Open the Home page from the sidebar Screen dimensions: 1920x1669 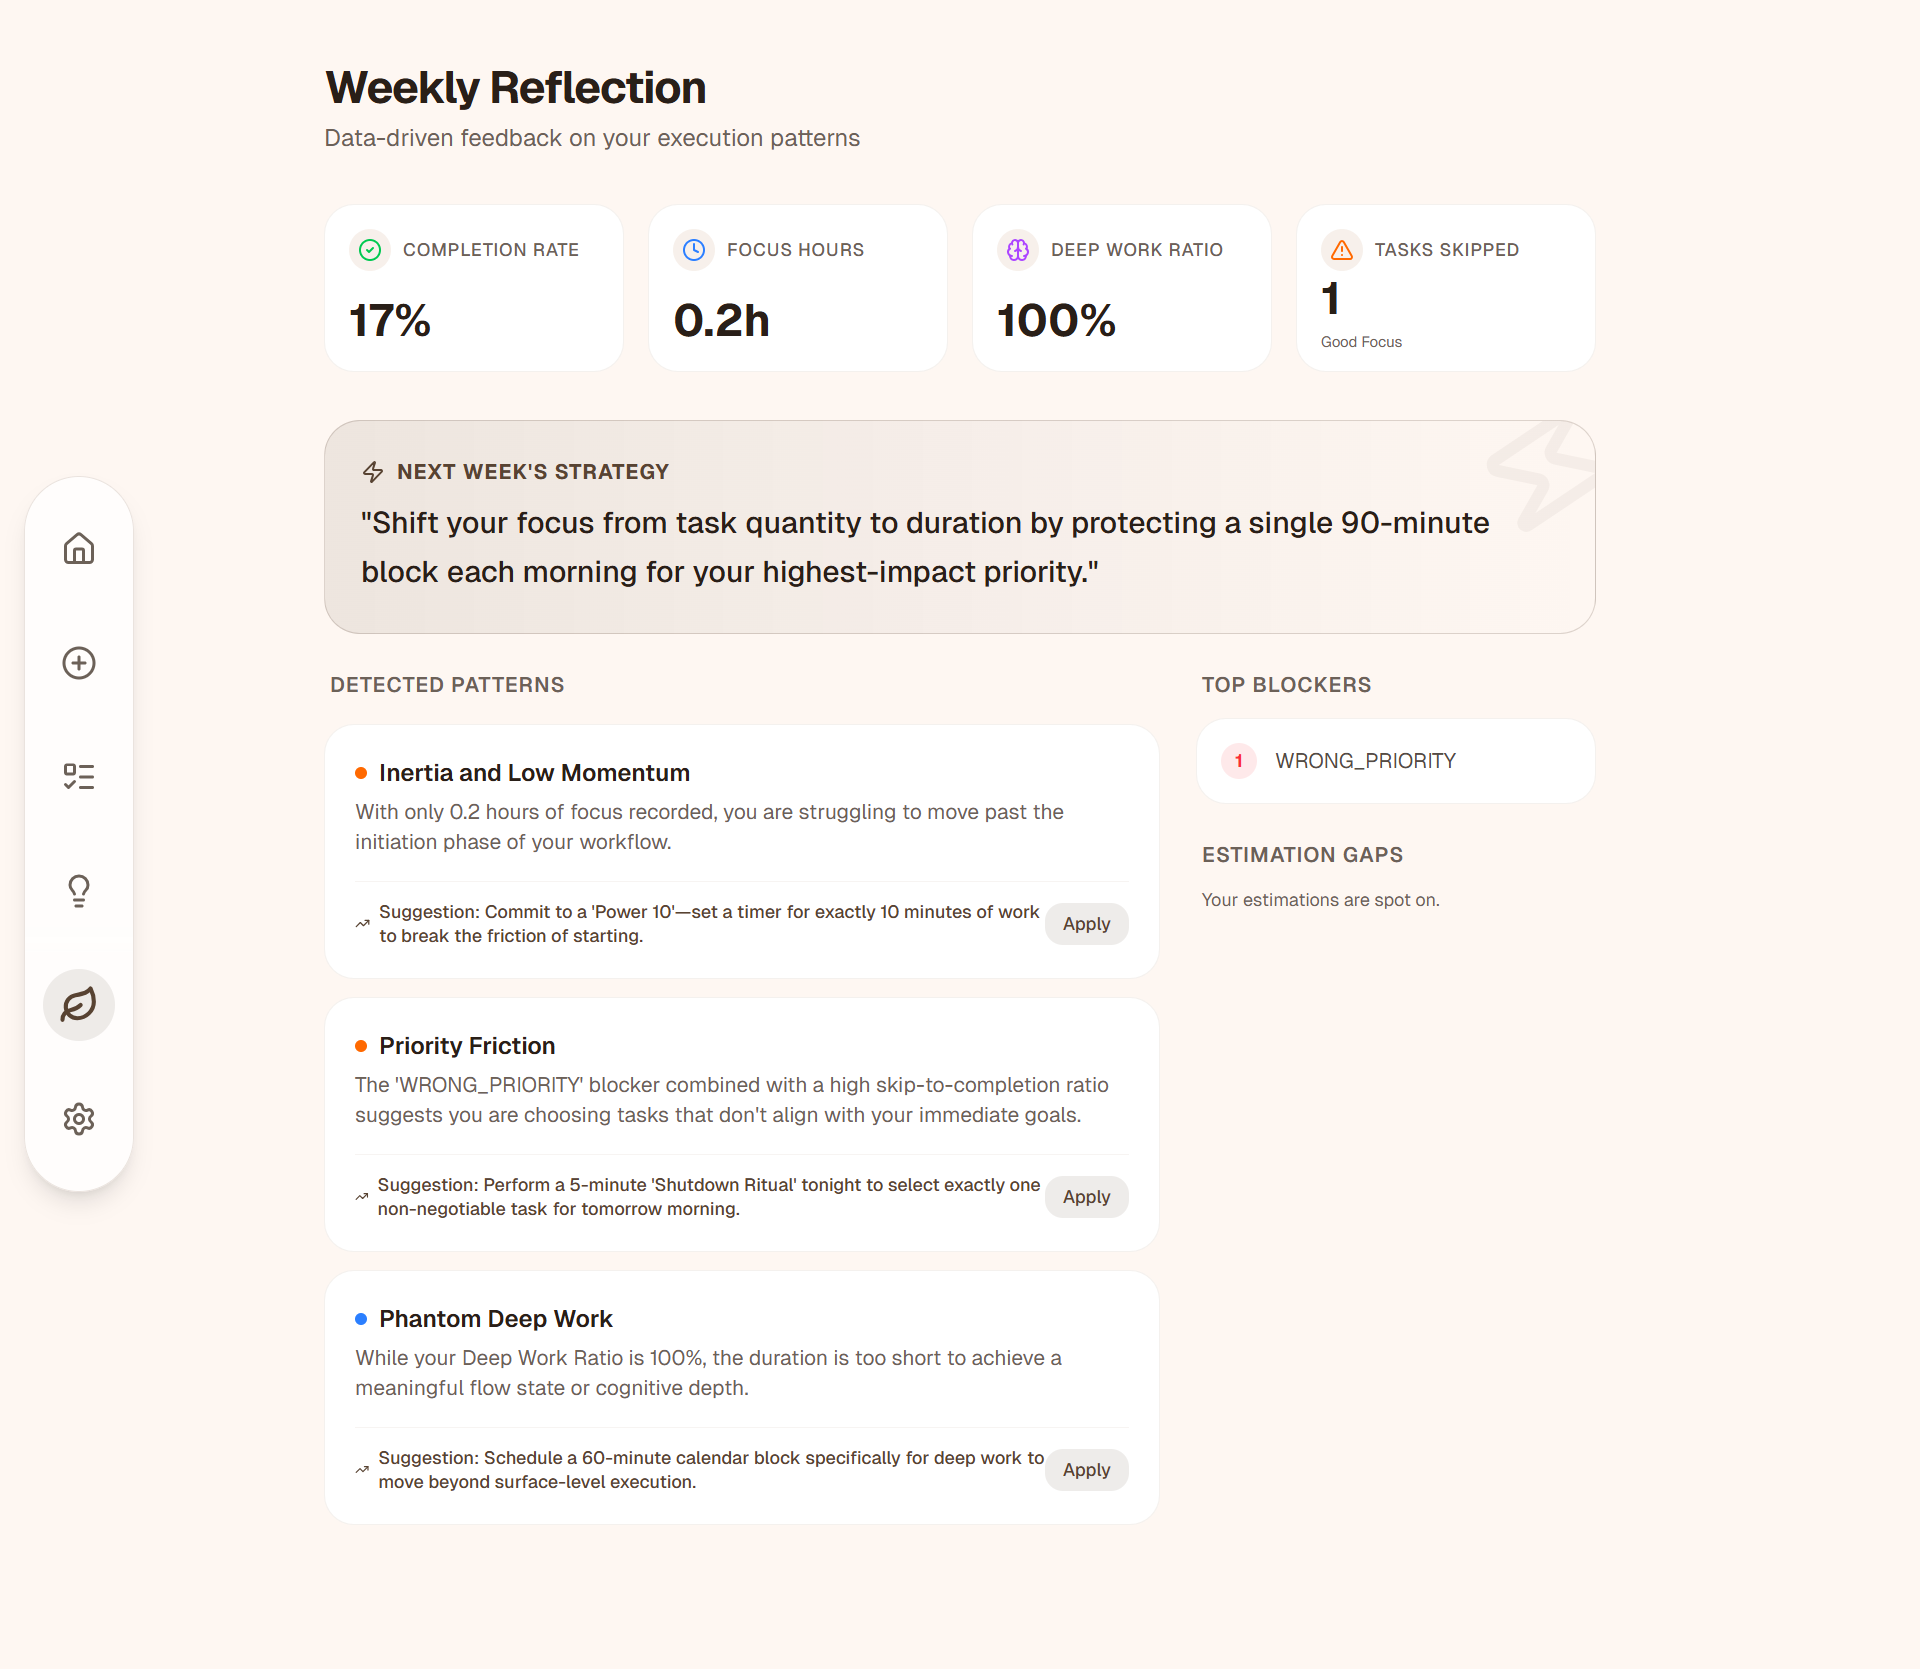(79, 549)
